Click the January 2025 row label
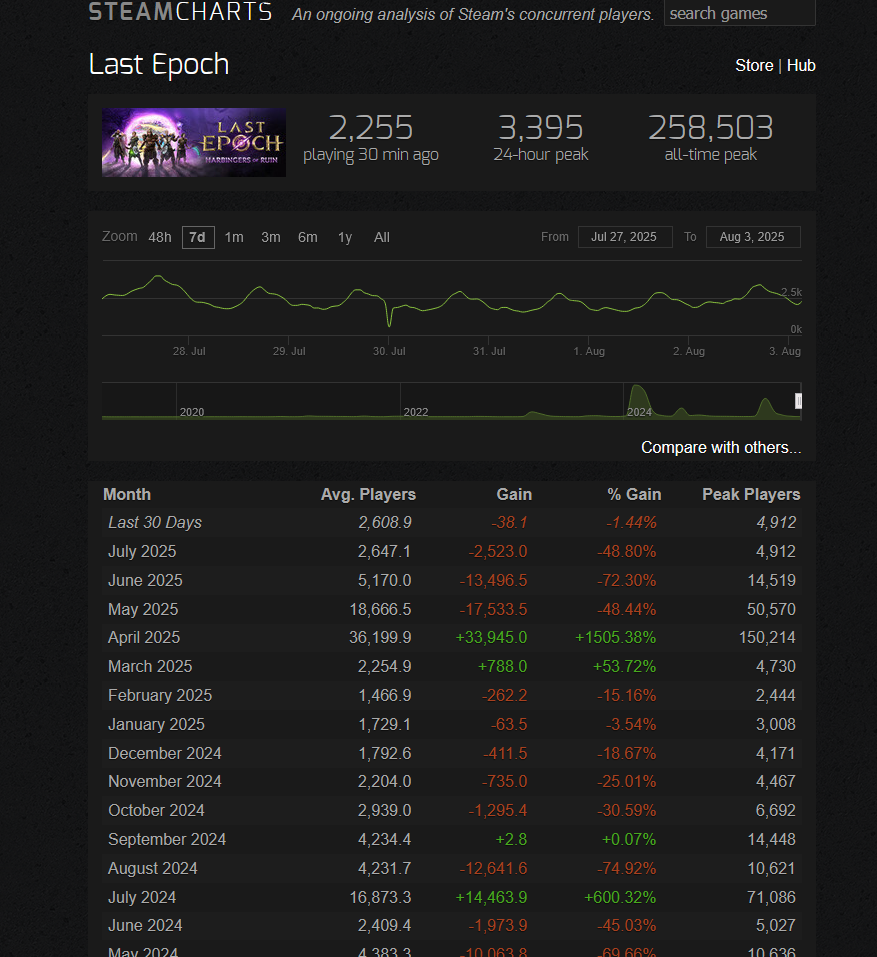The width and height of the screenshot is (877, 957). pyautogui.click(x=156, y=724)
